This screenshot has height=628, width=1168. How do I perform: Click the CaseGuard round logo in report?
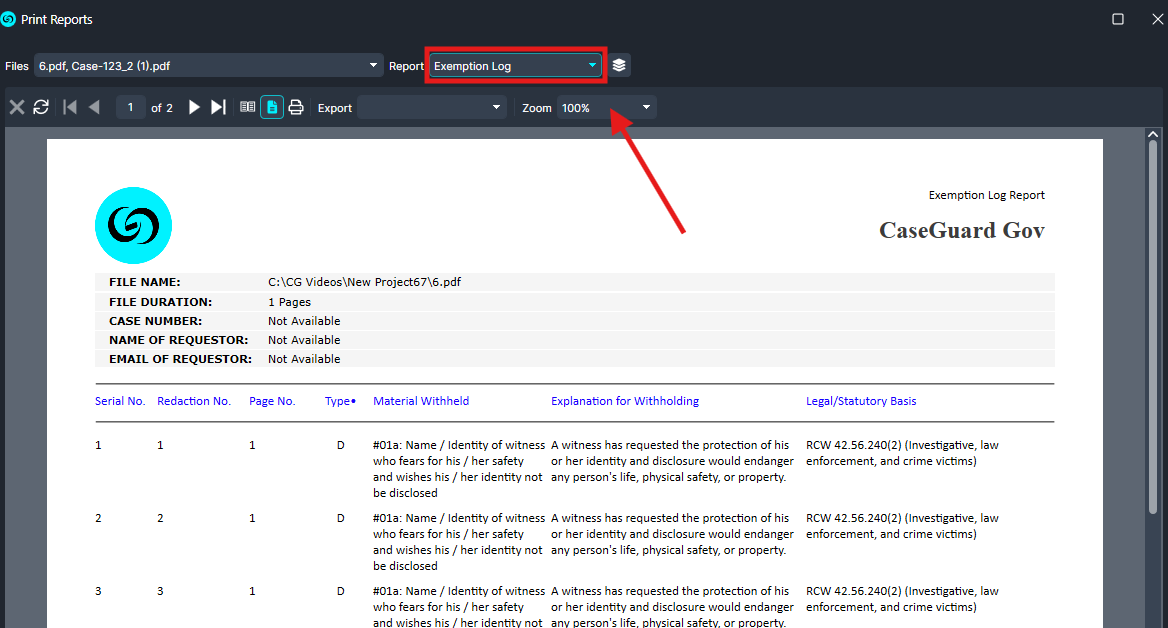133,225
